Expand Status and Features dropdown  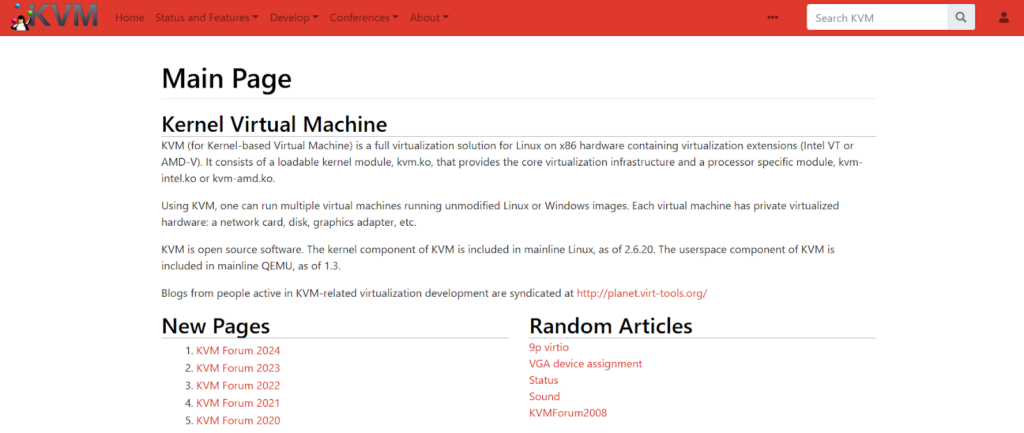tap(206, 18)
